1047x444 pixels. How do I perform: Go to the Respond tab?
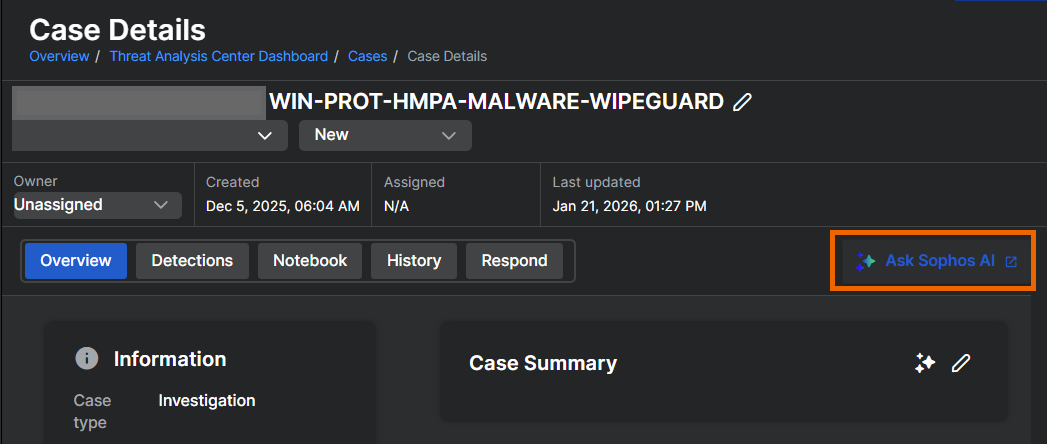(514, 261)
